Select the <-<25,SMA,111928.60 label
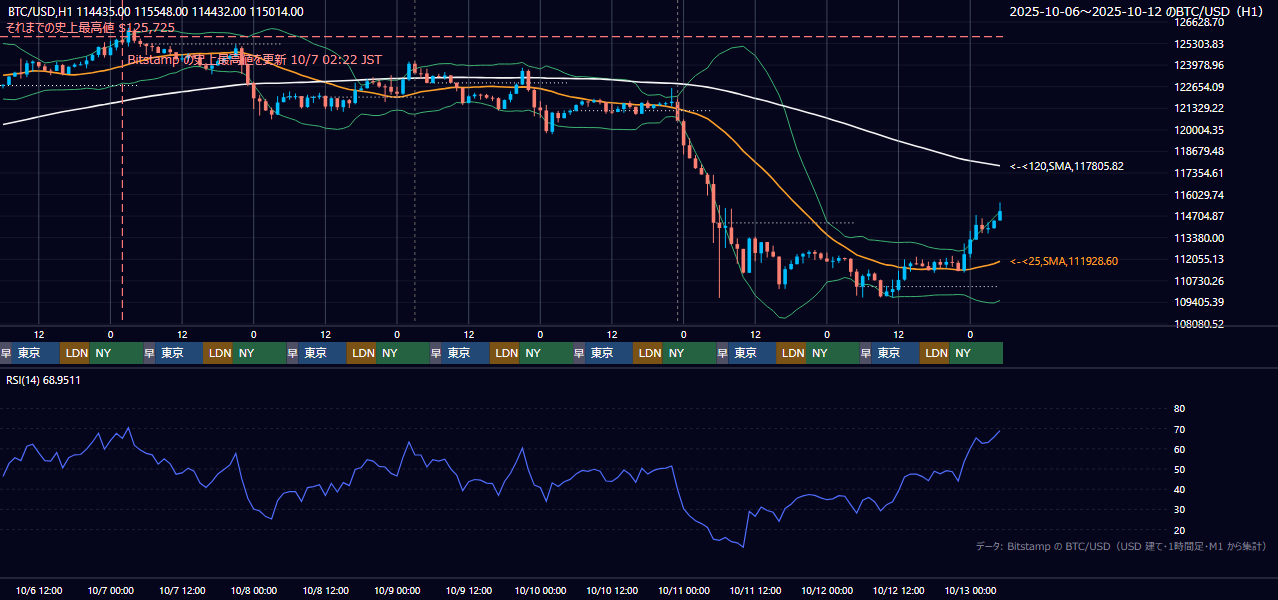This screenshot has width=1278, height=600. 1064,261
